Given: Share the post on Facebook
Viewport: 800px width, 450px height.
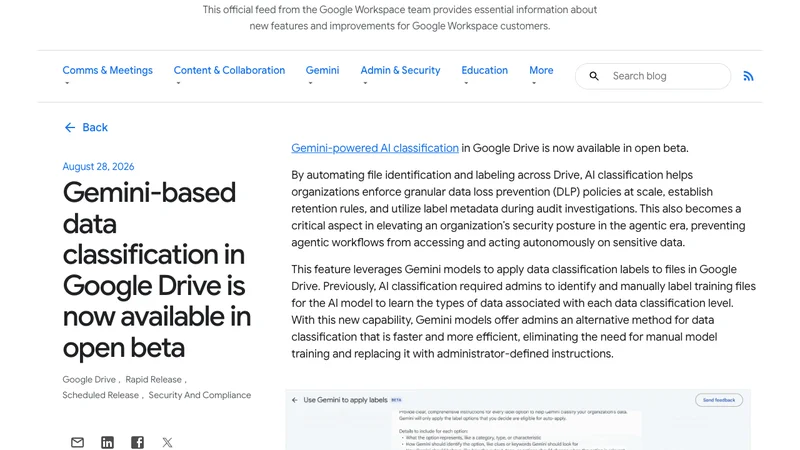Looking at the screenshot, I should pyautogui.click(x=137, y=442).
